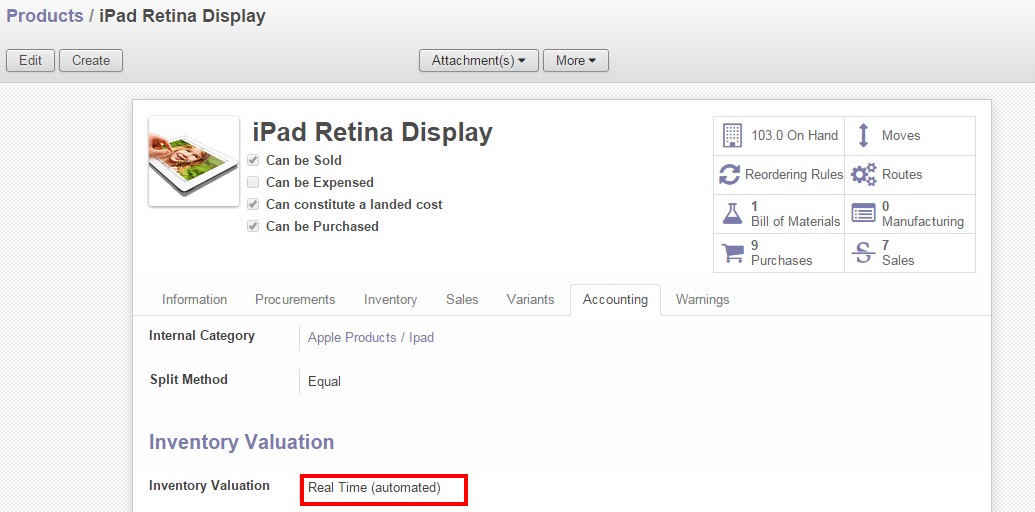Click the Internal Category field label
The height and width of the screenshot is (512, 1035).
(202, 336)
